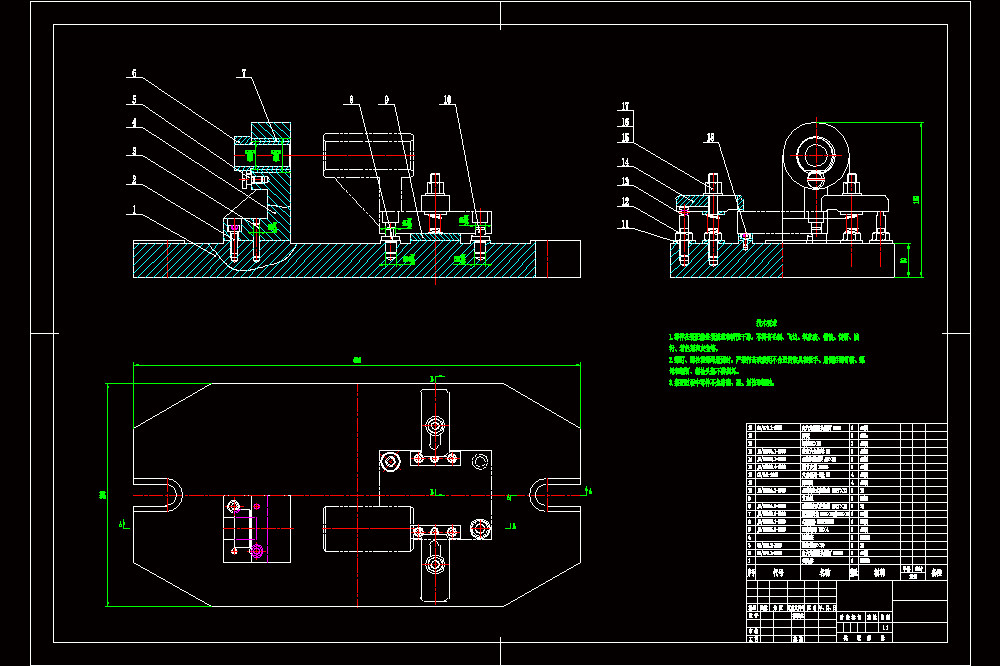This screenshot has width=1000, height=666.
Task: Click part callout number 1
Action: pos(134,209)
